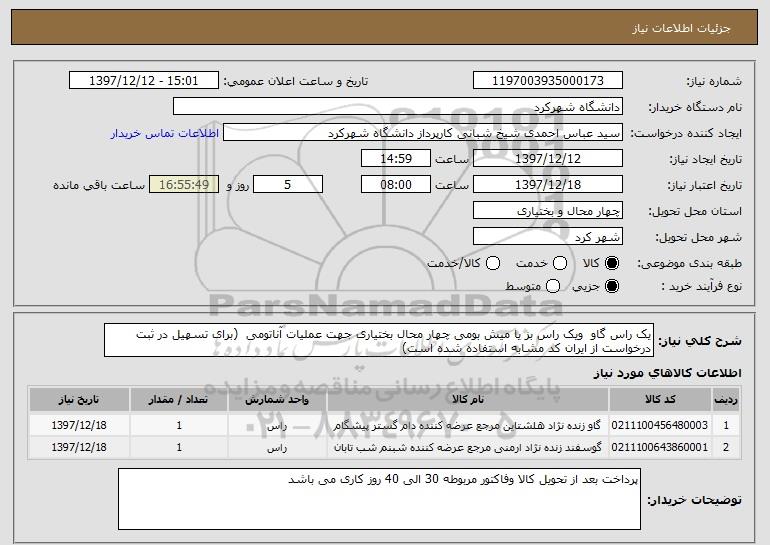Click the validity time field 08:00

tap(396, 185)
